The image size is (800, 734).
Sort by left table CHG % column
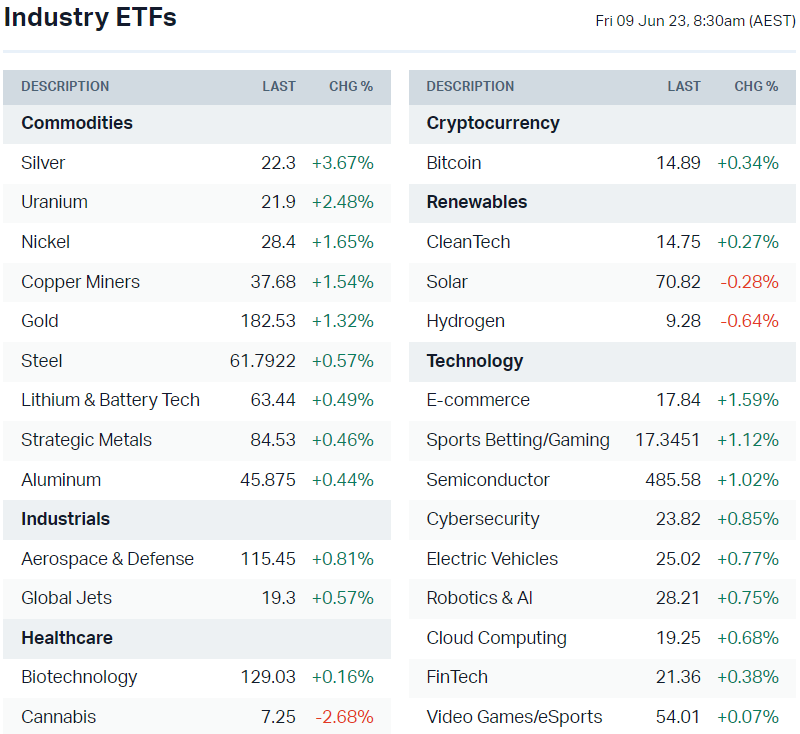click(x=351, y=86)
